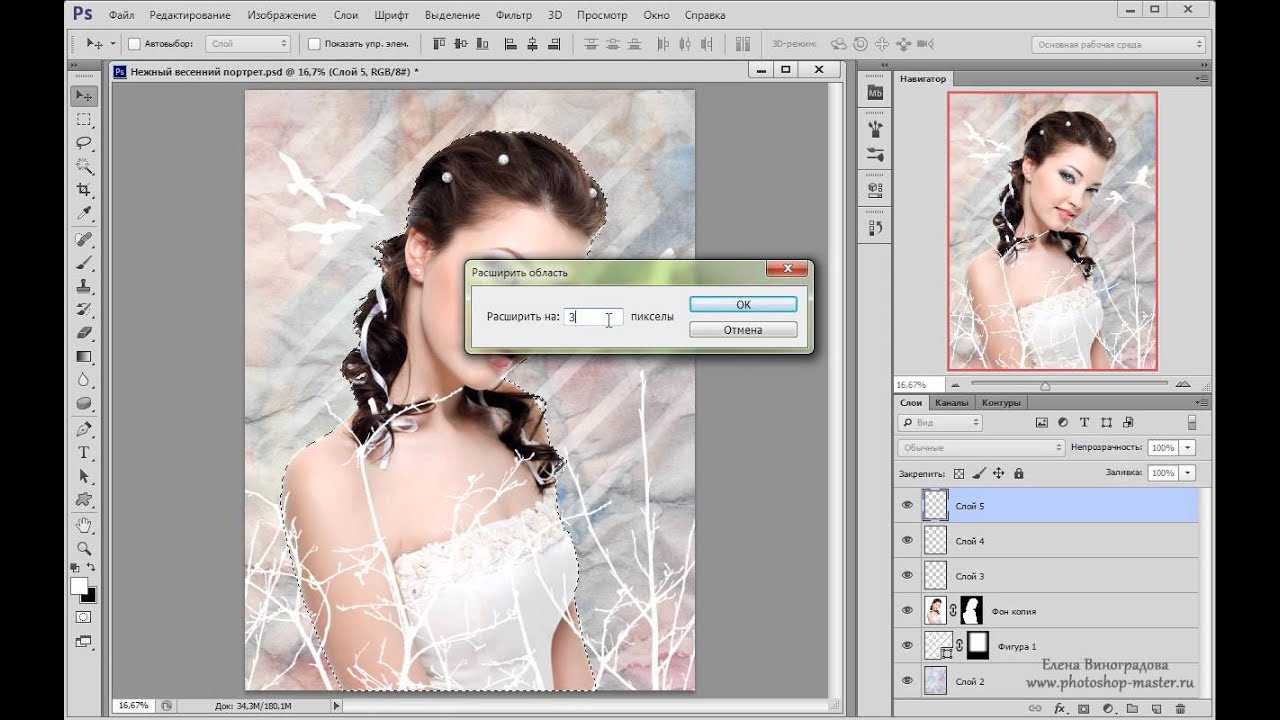Screen dimensions: 1280x720
Task: Choose the Clone Stamp tool
Action: (84, 286)
